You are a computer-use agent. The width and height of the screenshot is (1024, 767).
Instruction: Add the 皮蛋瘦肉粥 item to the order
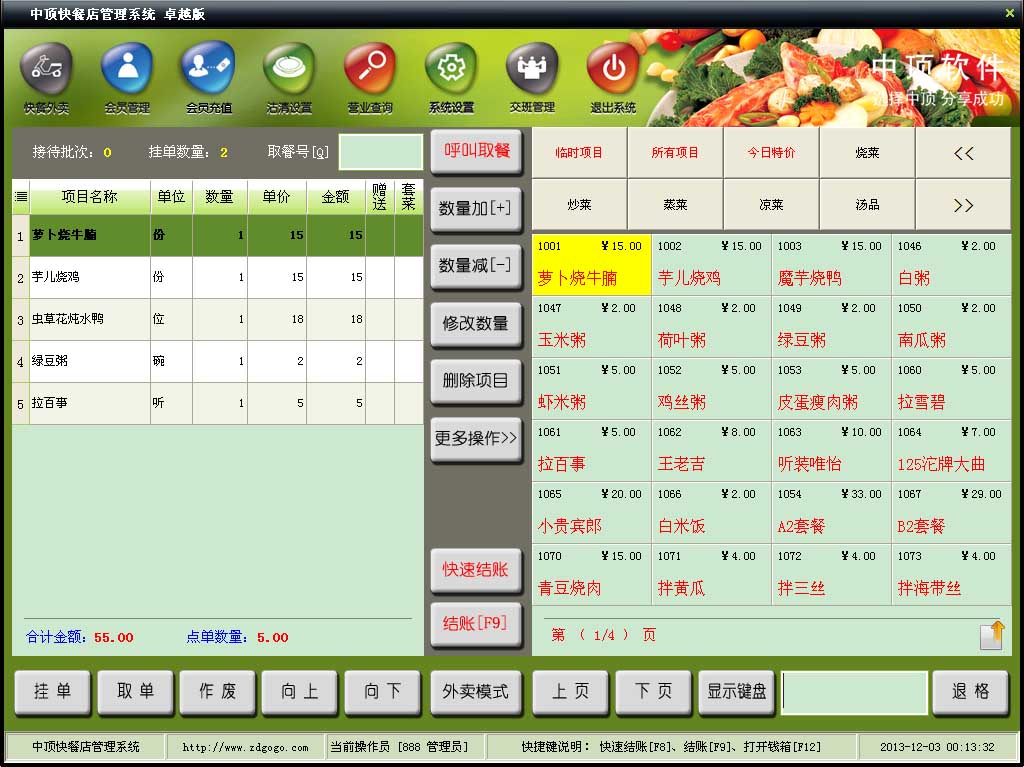[x=831, y=390]
